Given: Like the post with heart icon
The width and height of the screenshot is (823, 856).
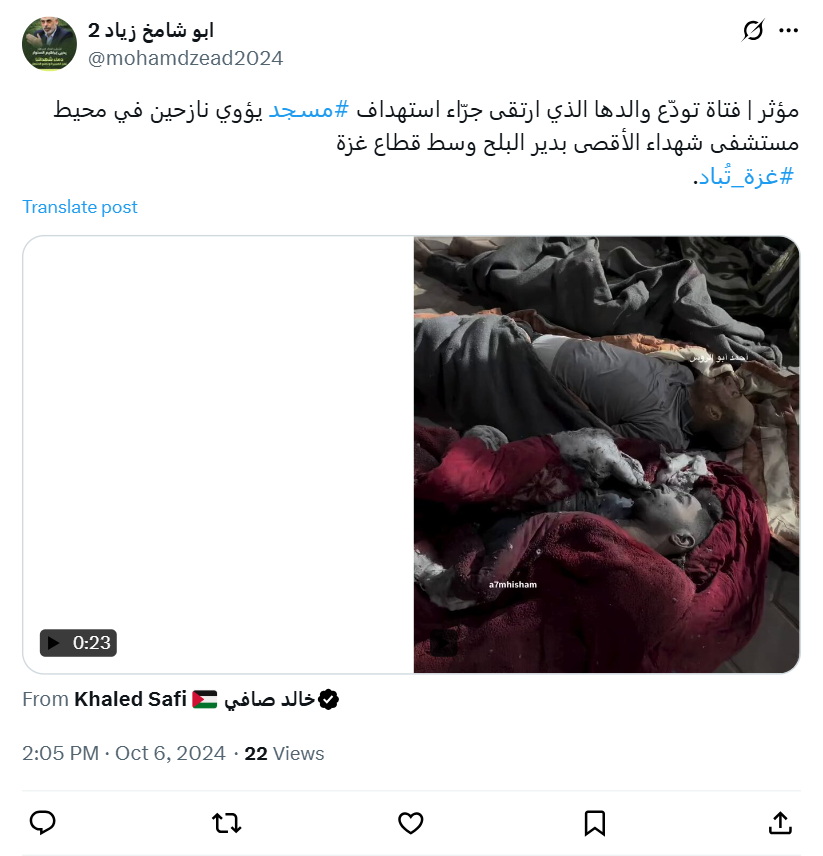Looking at the screenshot, I should [x=410, y=823].
